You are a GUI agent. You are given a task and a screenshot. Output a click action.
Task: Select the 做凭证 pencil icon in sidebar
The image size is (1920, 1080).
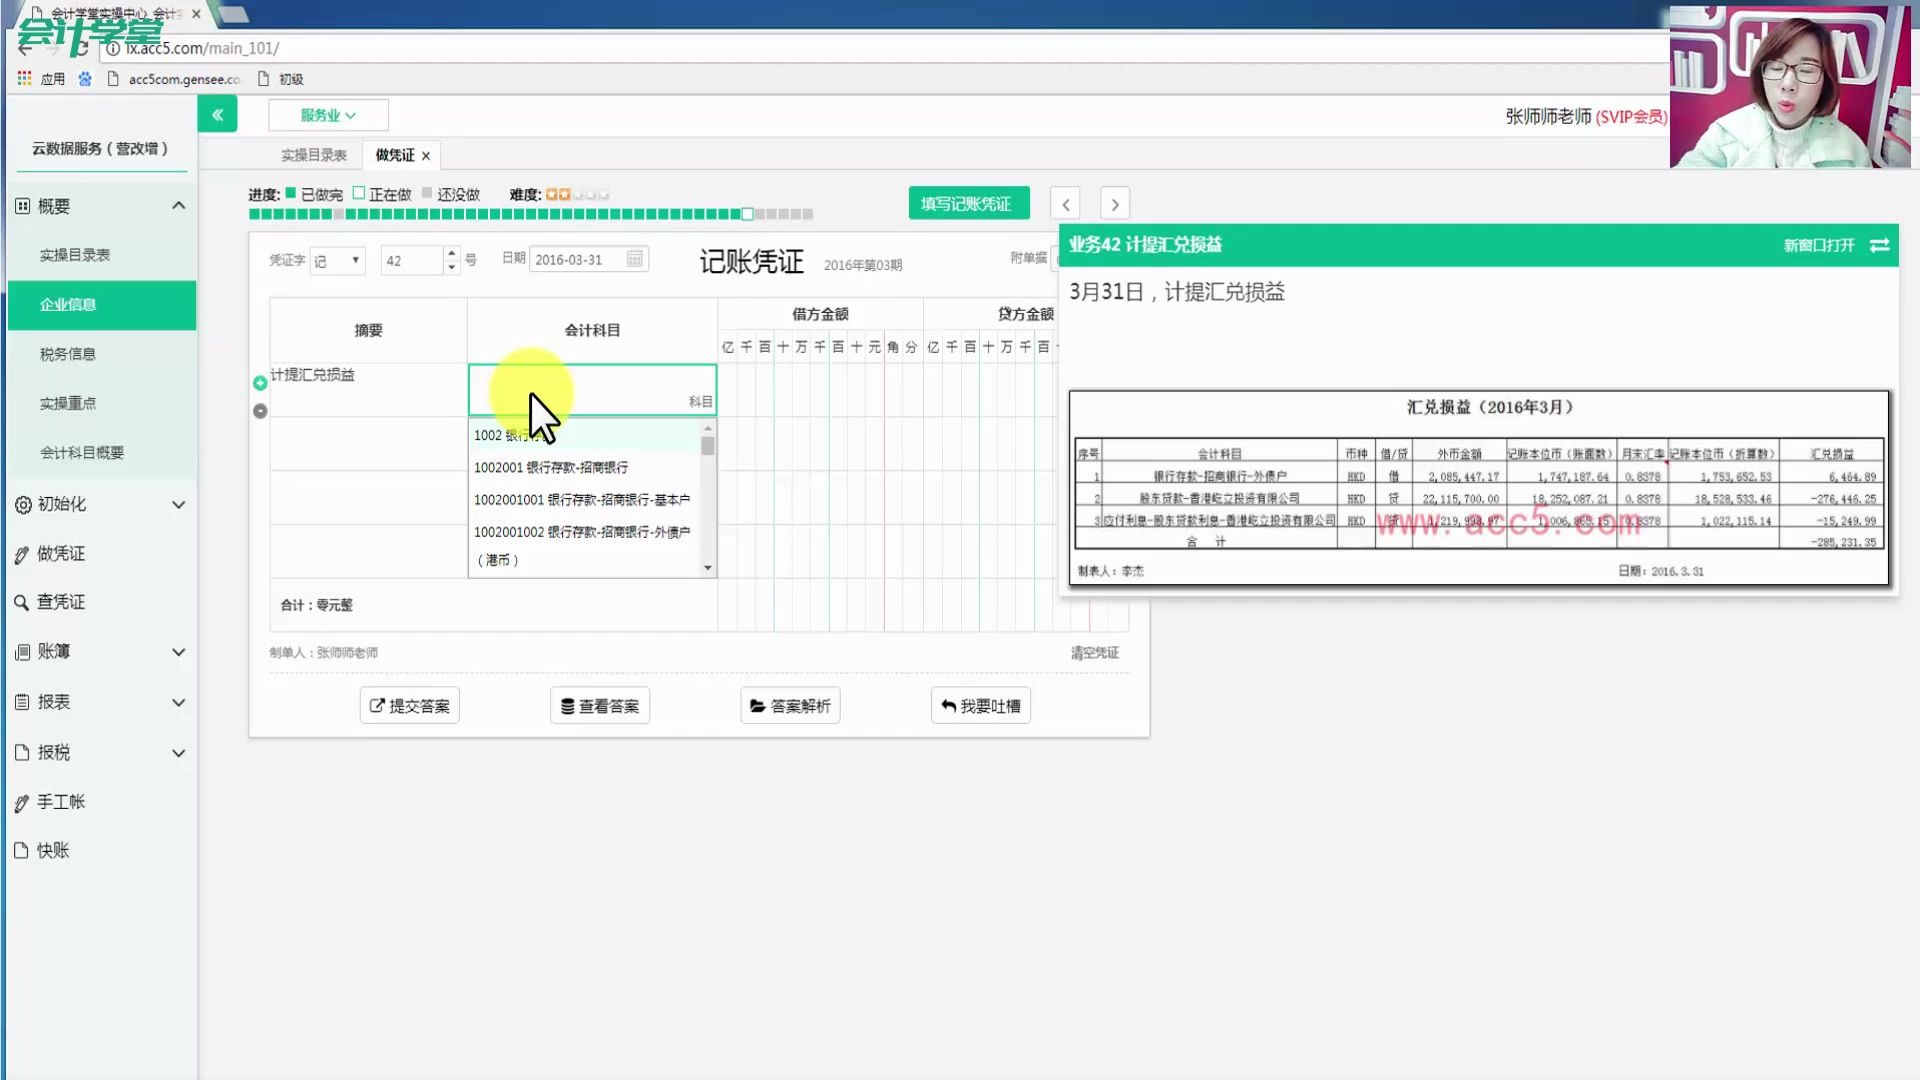(x=22, y=553)
